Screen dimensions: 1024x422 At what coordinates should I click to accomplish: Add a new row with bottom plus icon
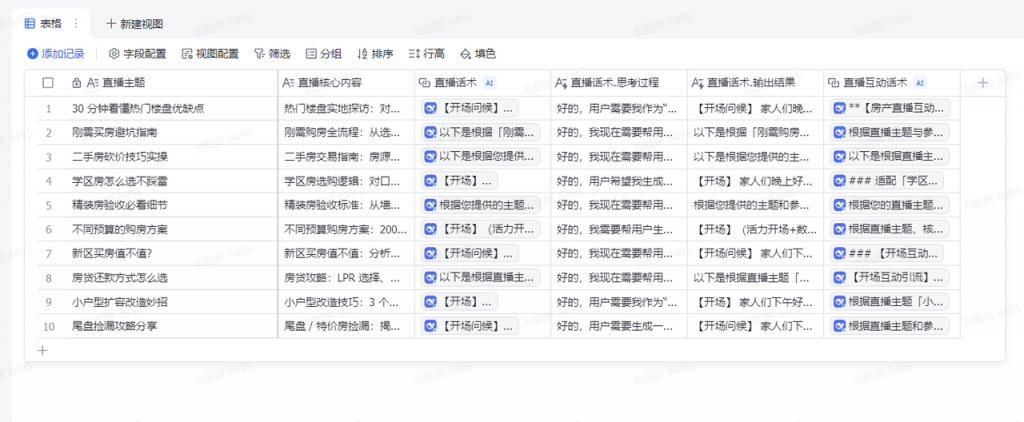[x=42, y=350]
